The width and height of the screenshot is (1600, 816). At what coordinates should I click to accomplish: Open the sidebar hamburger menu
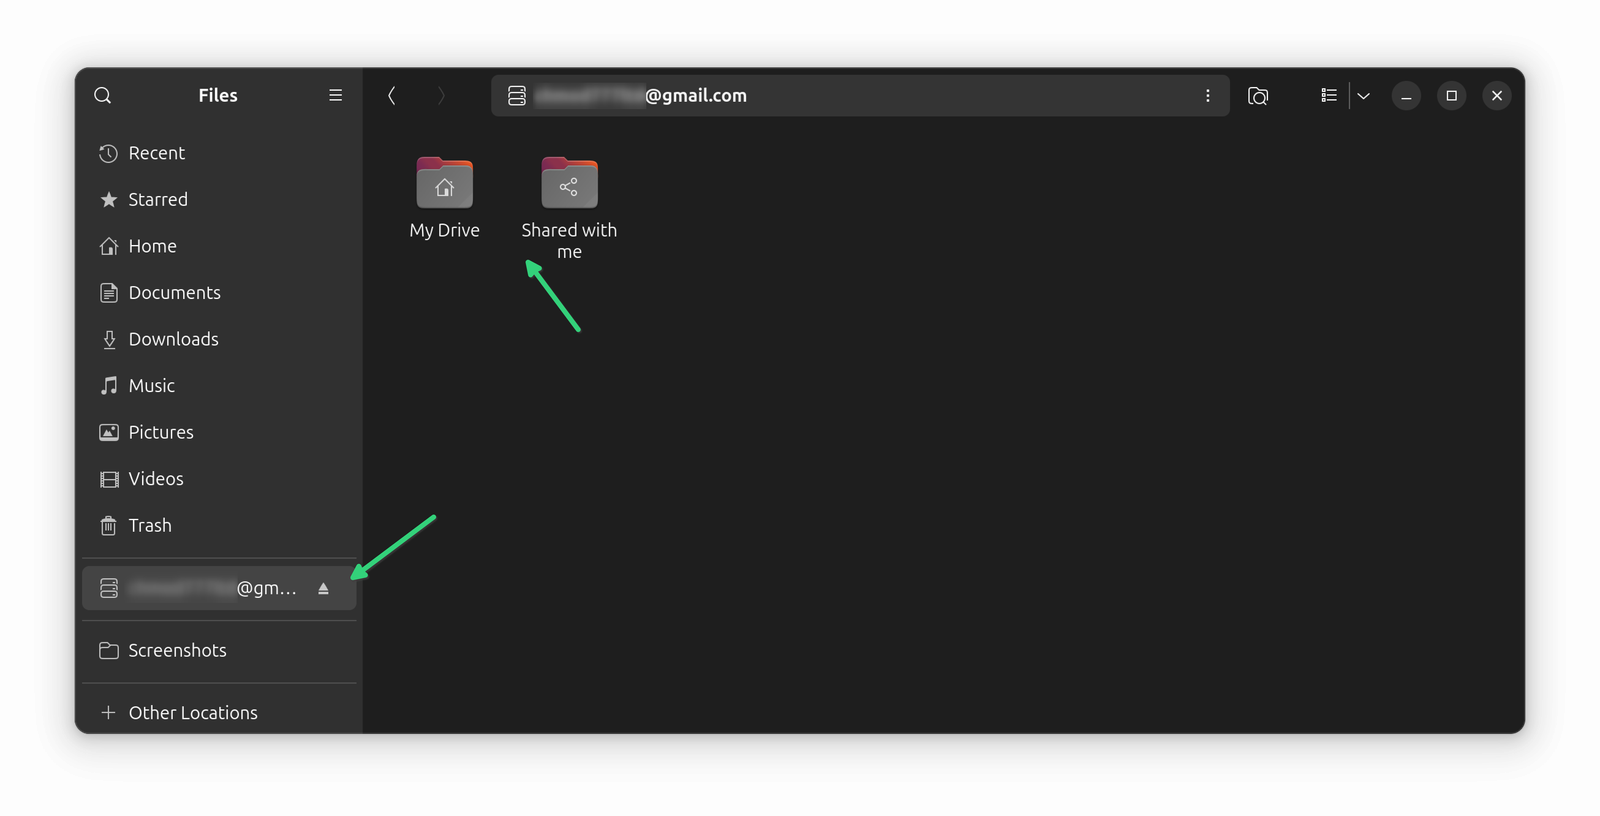pyautogui.click(x=335, y=96)
